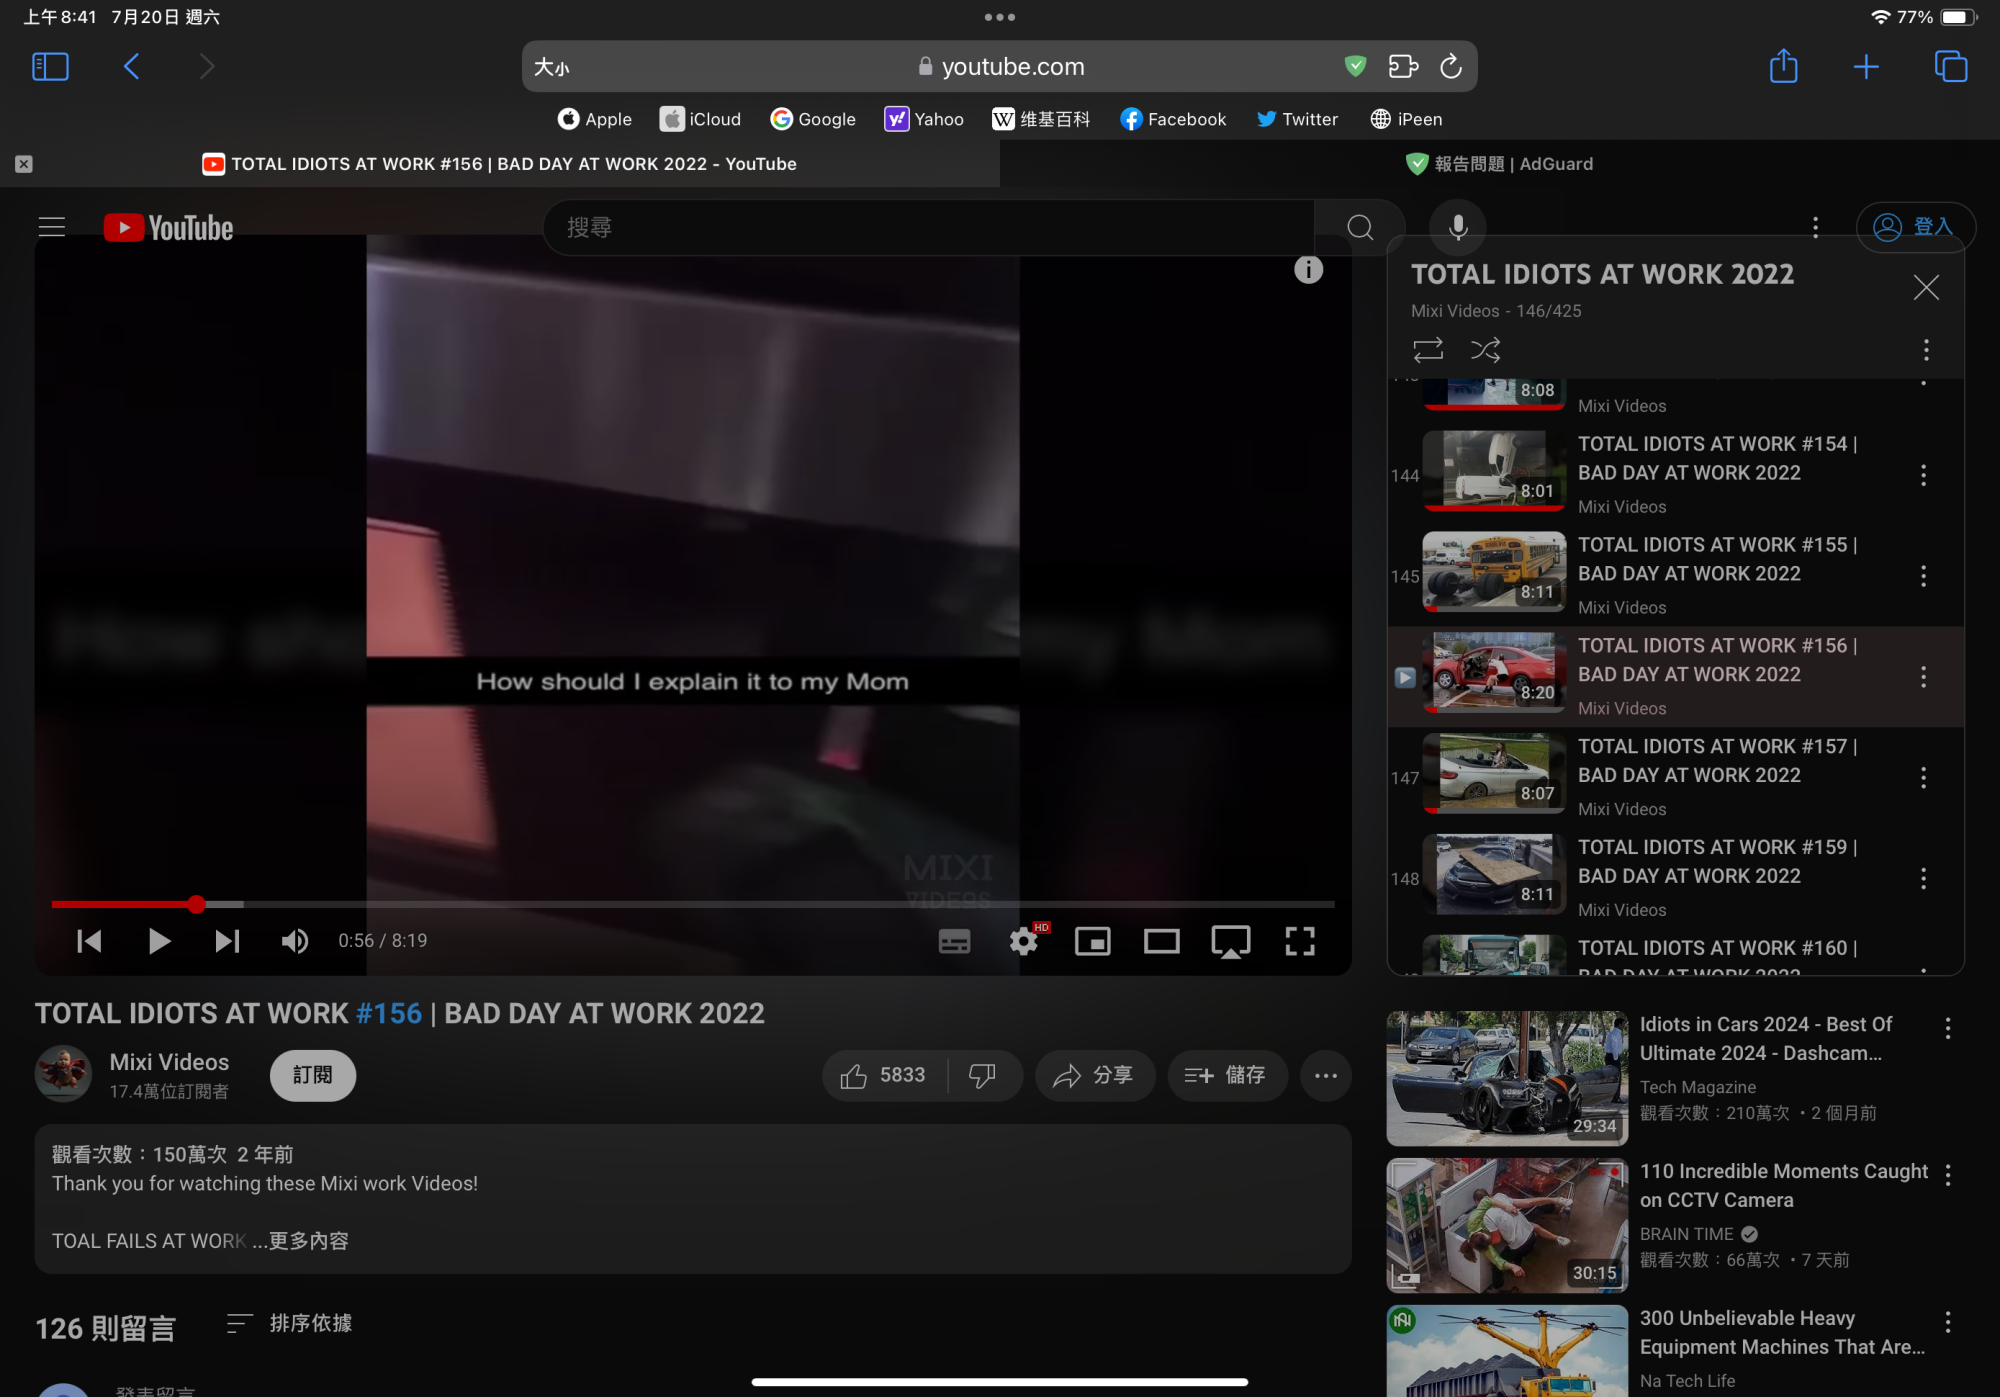Open the Facebook bookmark
The image size is (2000, 1397).
pyautogui.click(x=1173, y=119)
